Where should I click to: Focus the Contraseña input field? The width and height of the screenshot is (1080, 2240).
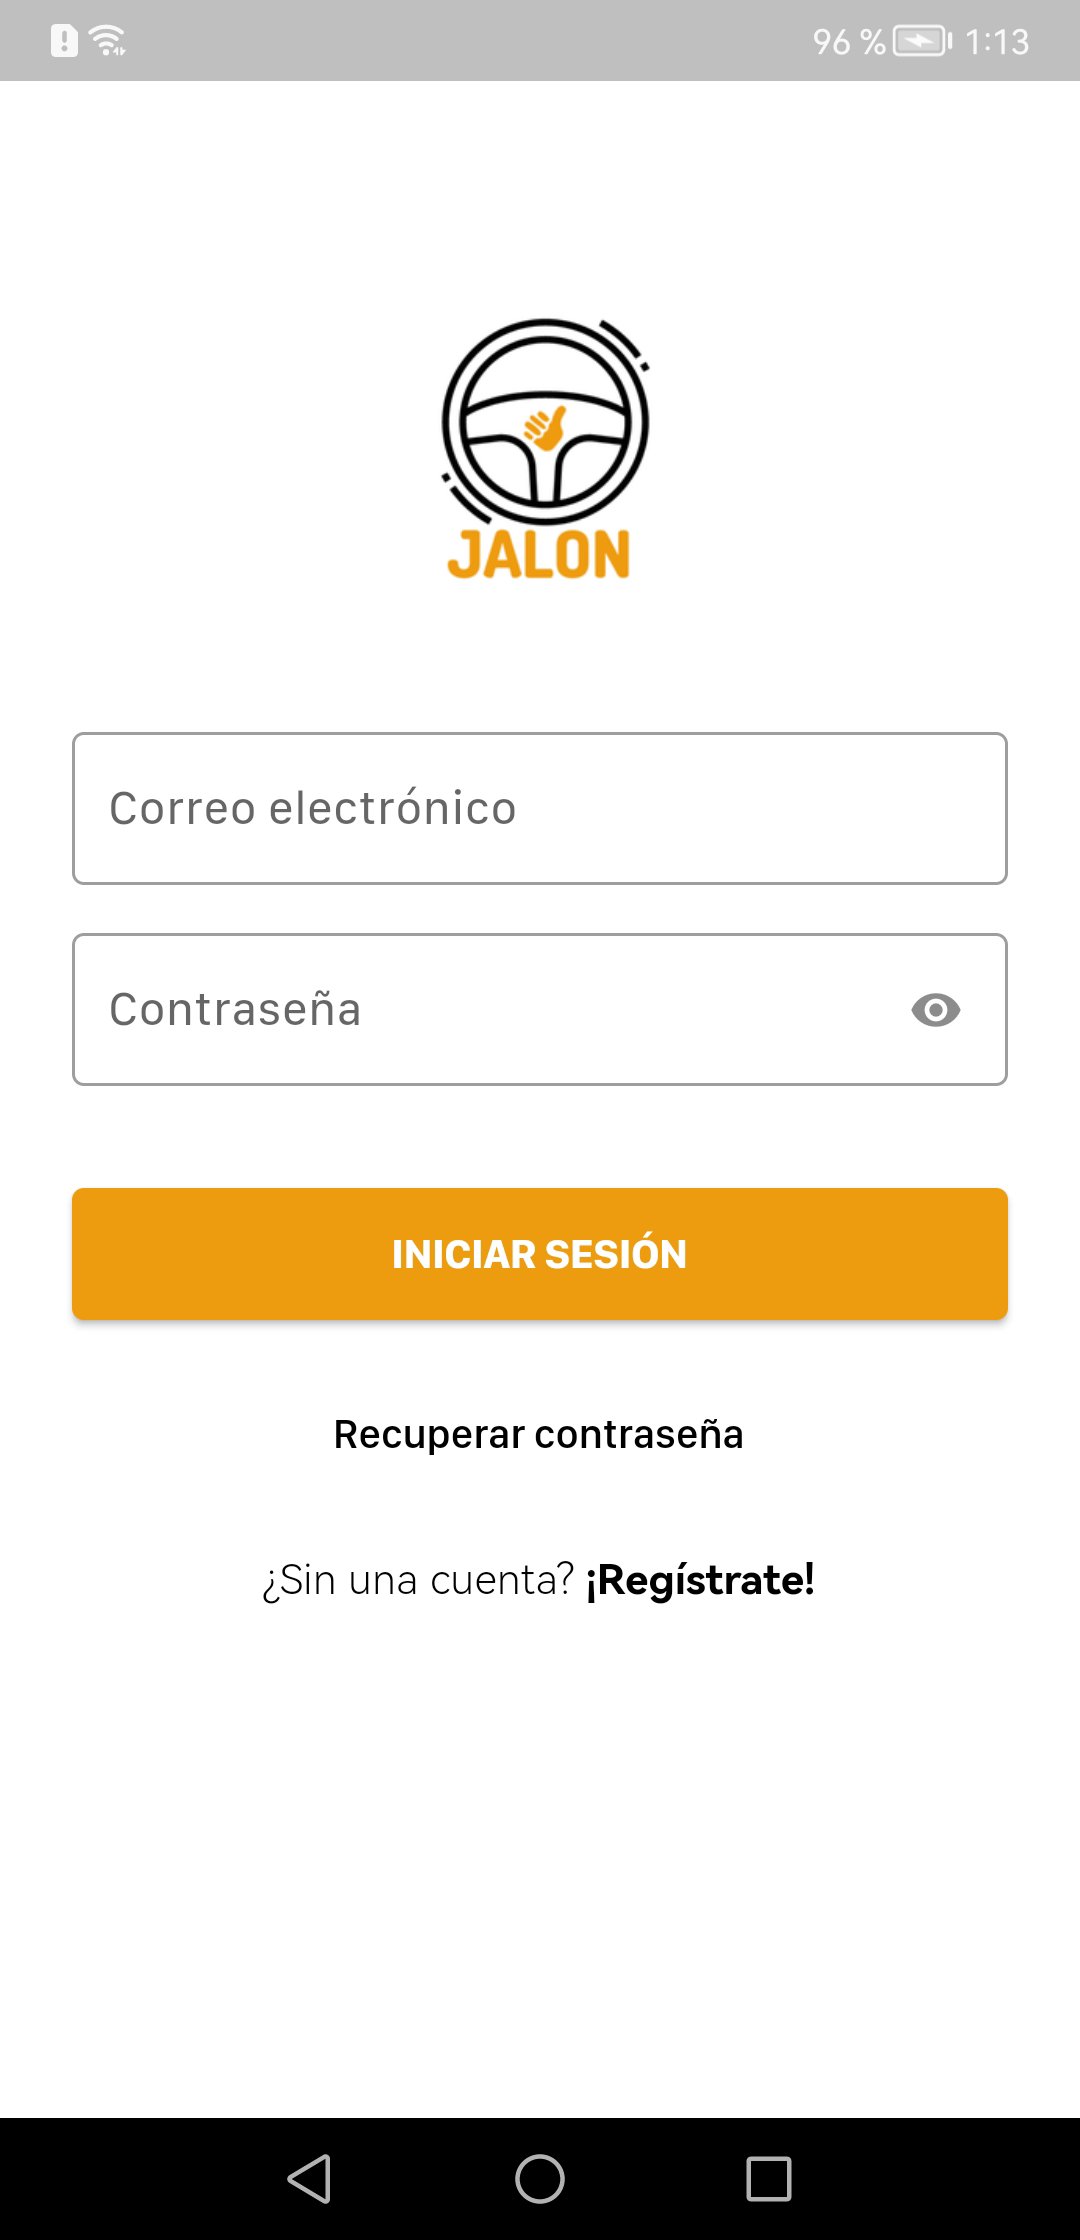pyautogui.click(x=540, y=1009)
